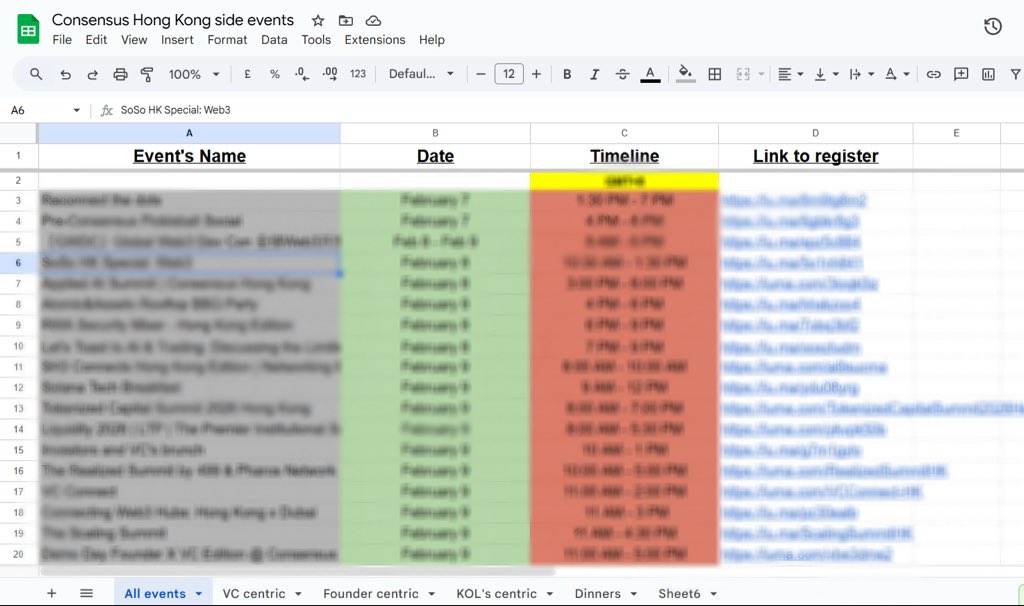Select column A header
1024x606 pixels.
coord(189,133)
